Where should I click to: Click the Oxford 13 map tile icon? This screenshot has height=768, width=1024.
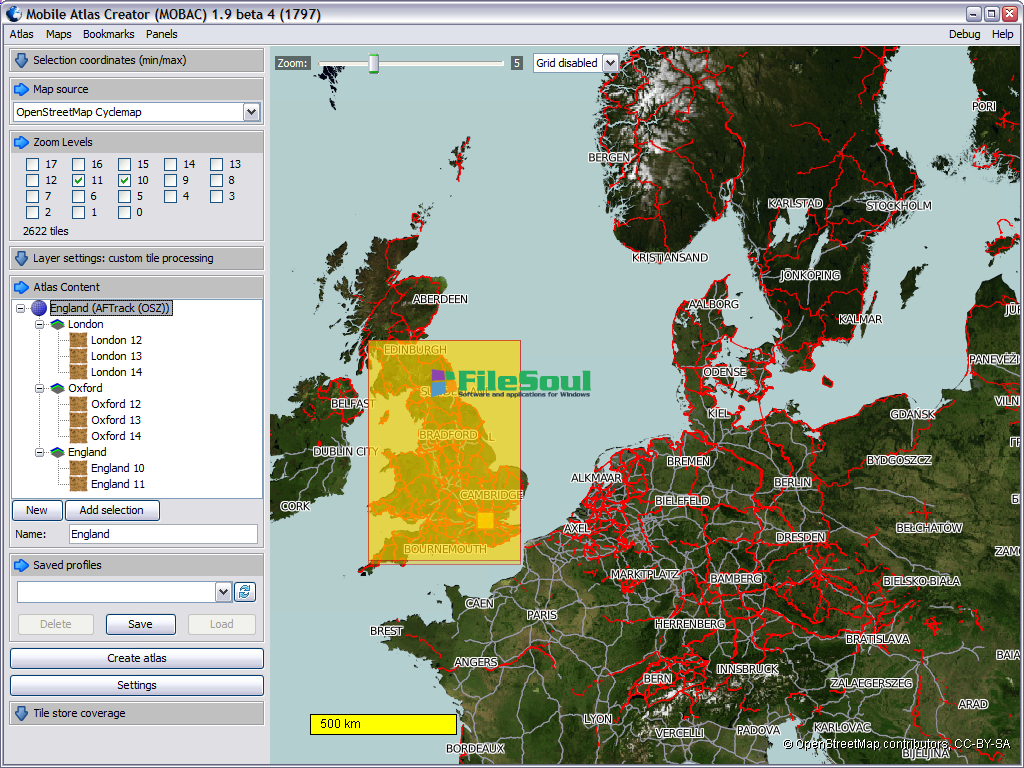click(x=79, y=420)
